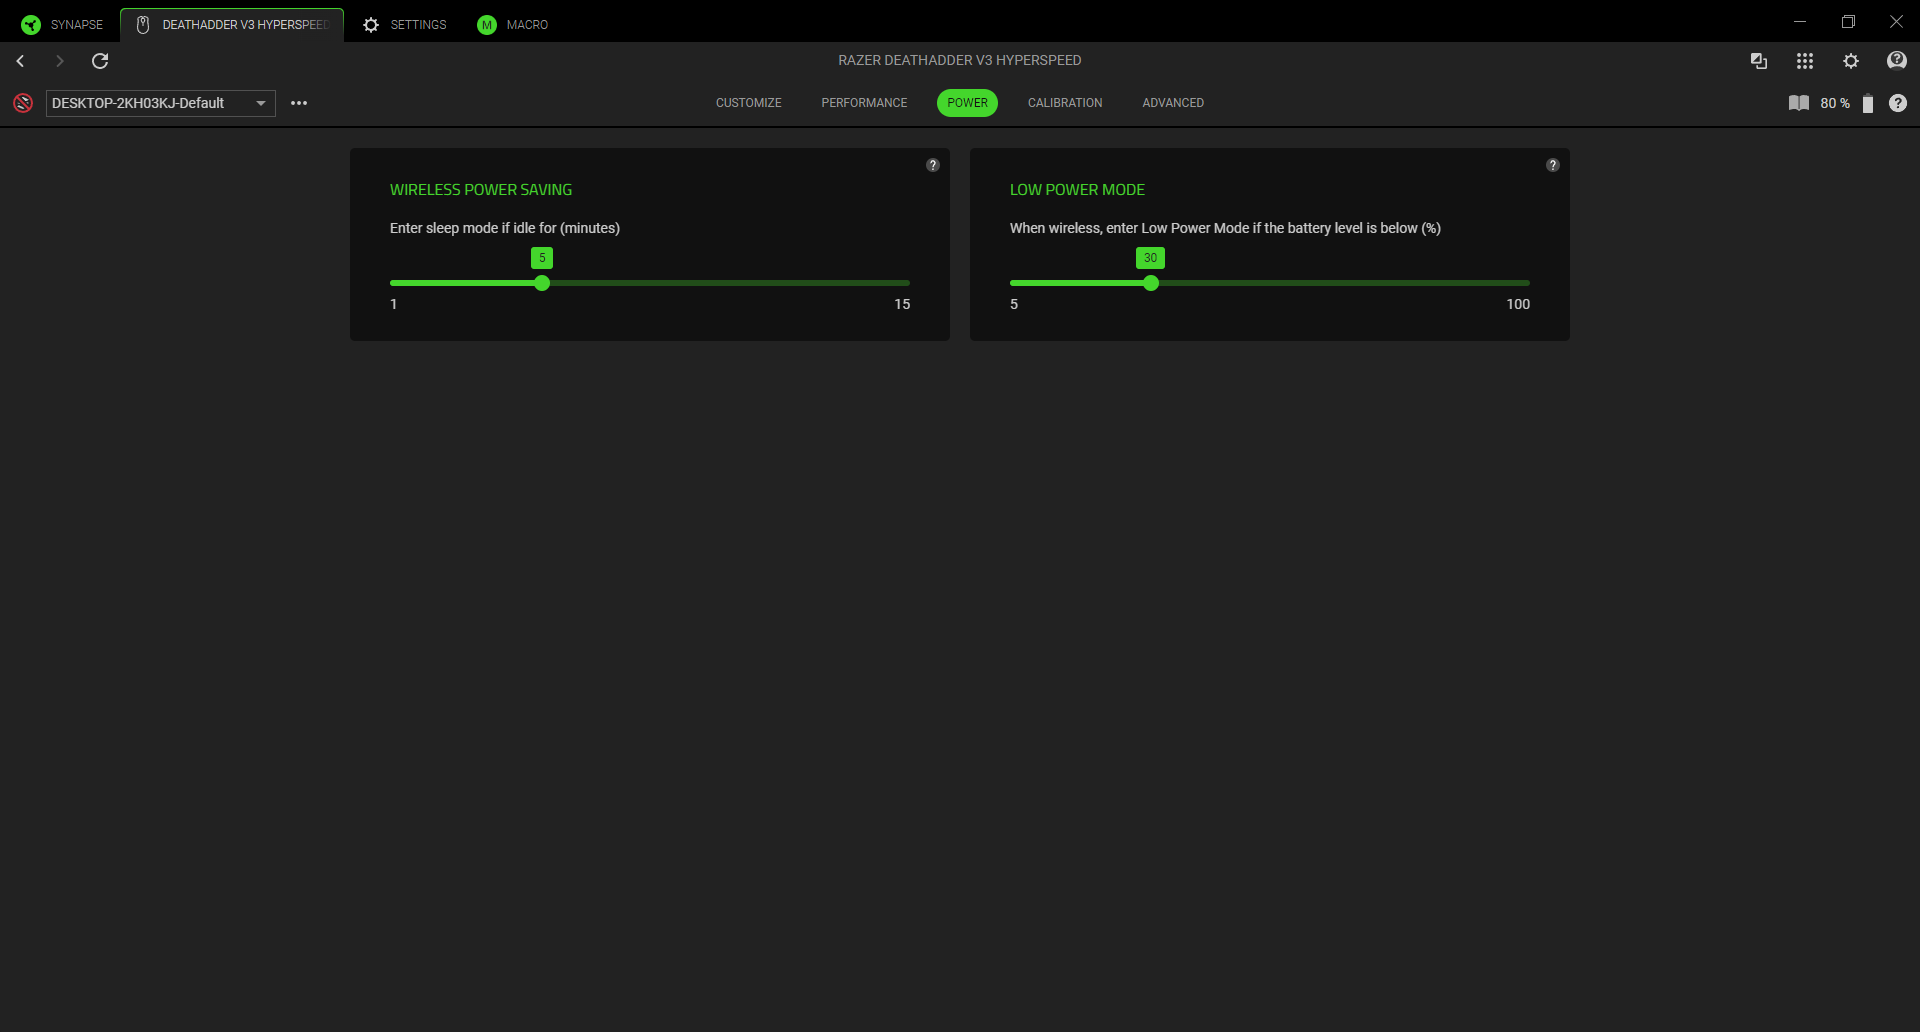This screenshot has width=1920, height=1032.
Task: Close the Synapse window
Action: [x=1896, y=21]
